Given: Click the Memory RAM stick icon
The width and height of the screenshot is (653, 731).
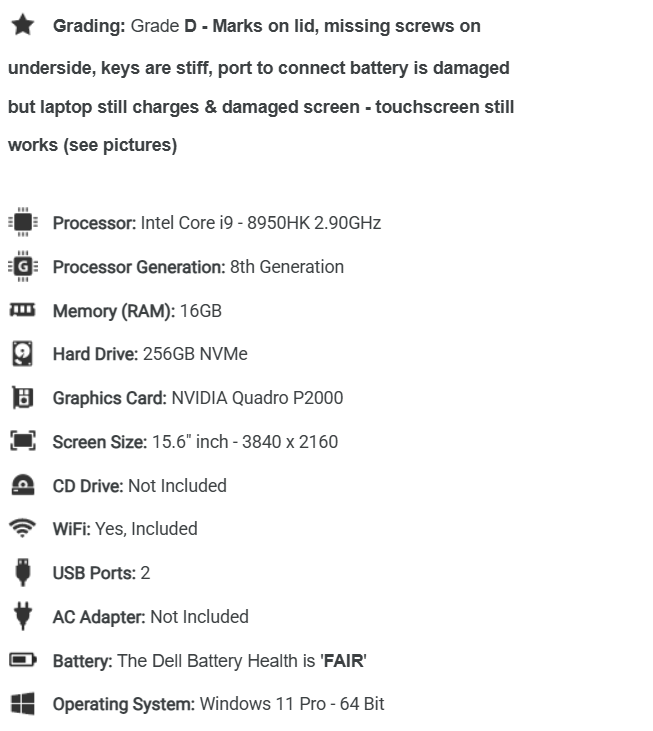Looking at the screenshot, I should click(x=22, y=310).
